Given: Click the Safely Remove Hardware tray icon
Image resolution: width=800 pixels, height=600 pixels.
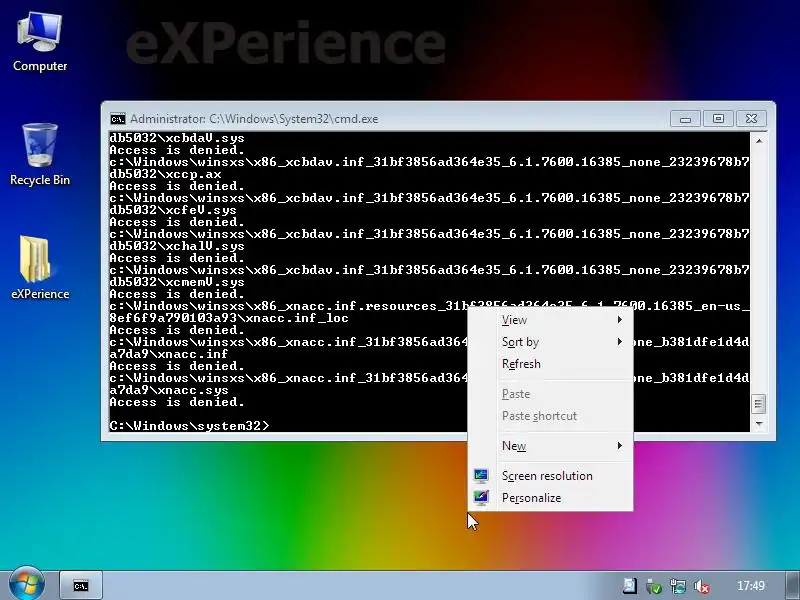Looking at the screenshot, I should [x=653, y=586].
